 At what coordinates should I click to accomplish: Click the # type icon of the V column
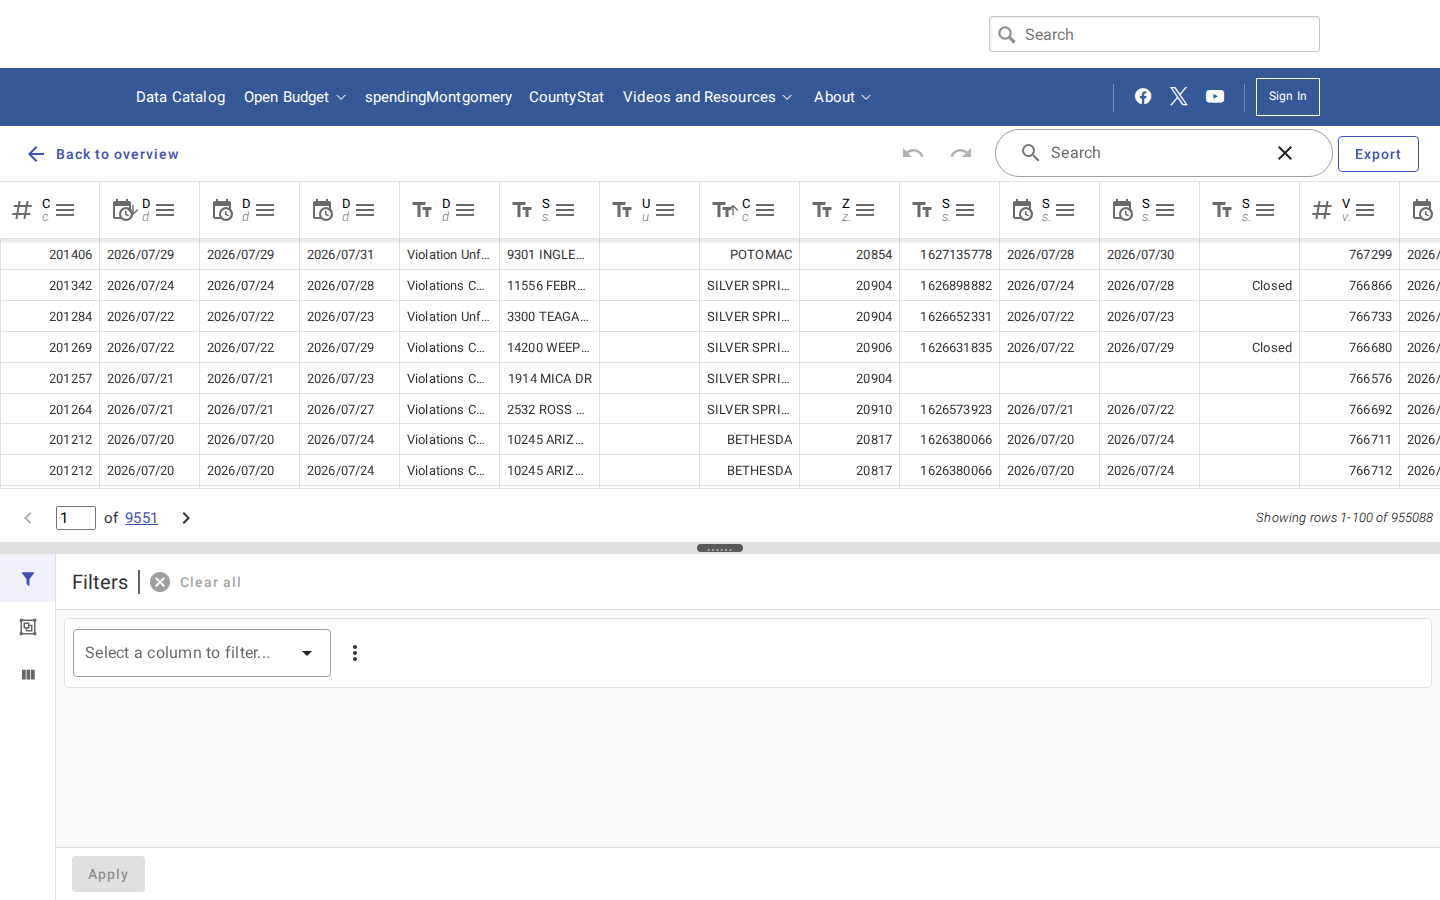[1322, 210]
